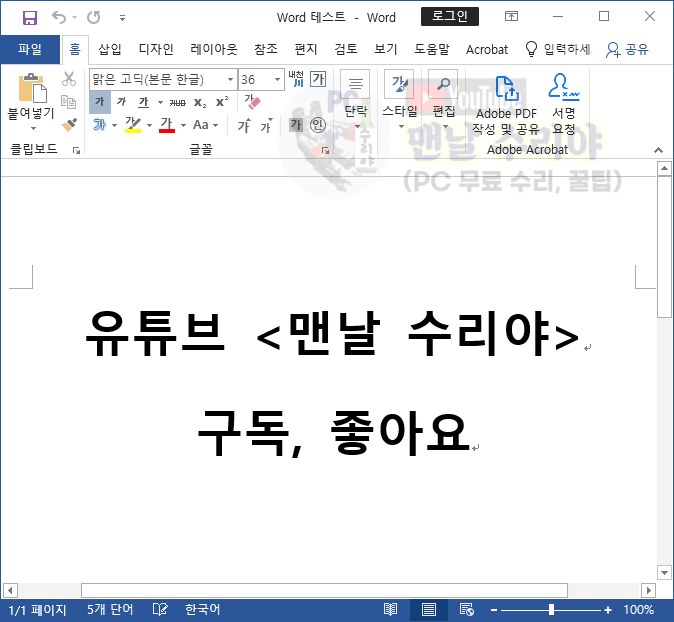
Task: Open the 글꼴 dialog launcher
Action: point(325,150)
